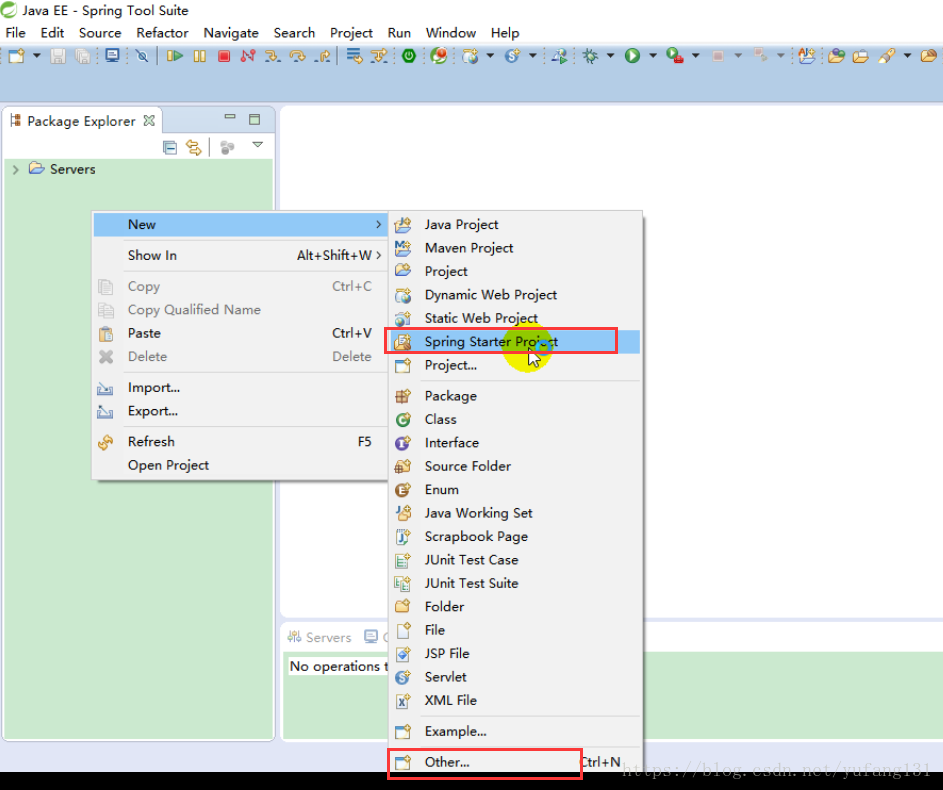This screenshot has height=790, width=943.
Task: Expand the Servers project node
Action: (x=16, y=170)
